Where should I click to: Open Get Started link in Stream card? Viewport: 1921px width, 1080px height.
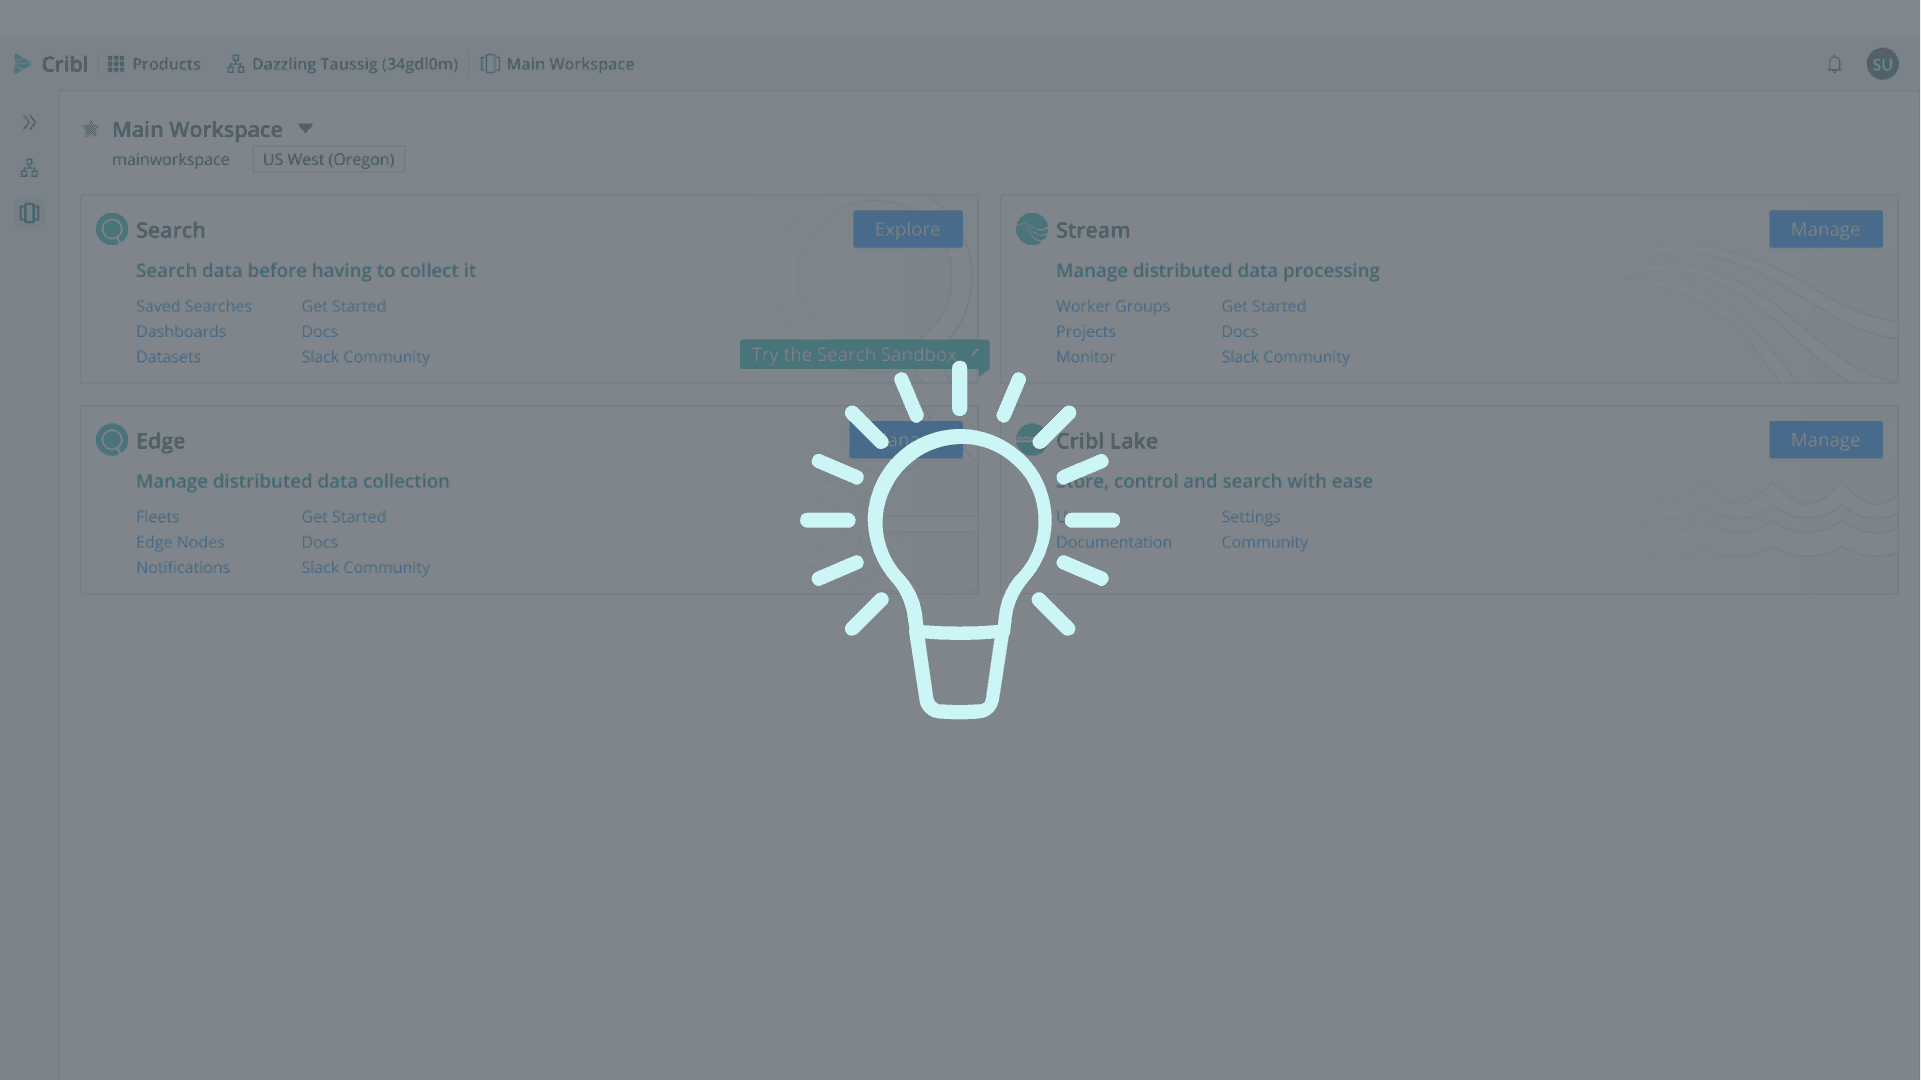pyautogui.click(x=1263, y=306)
